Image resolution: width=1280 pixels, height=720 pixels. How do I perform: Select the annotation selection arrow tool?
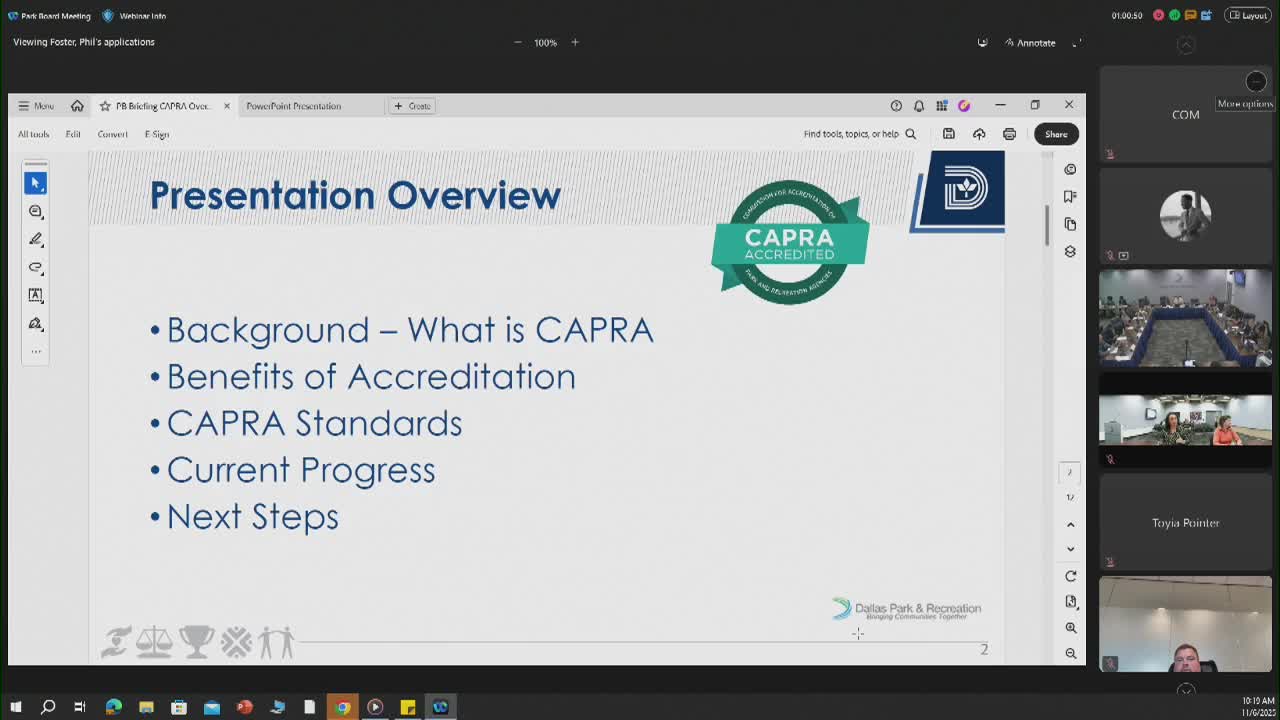pos(35,183)
